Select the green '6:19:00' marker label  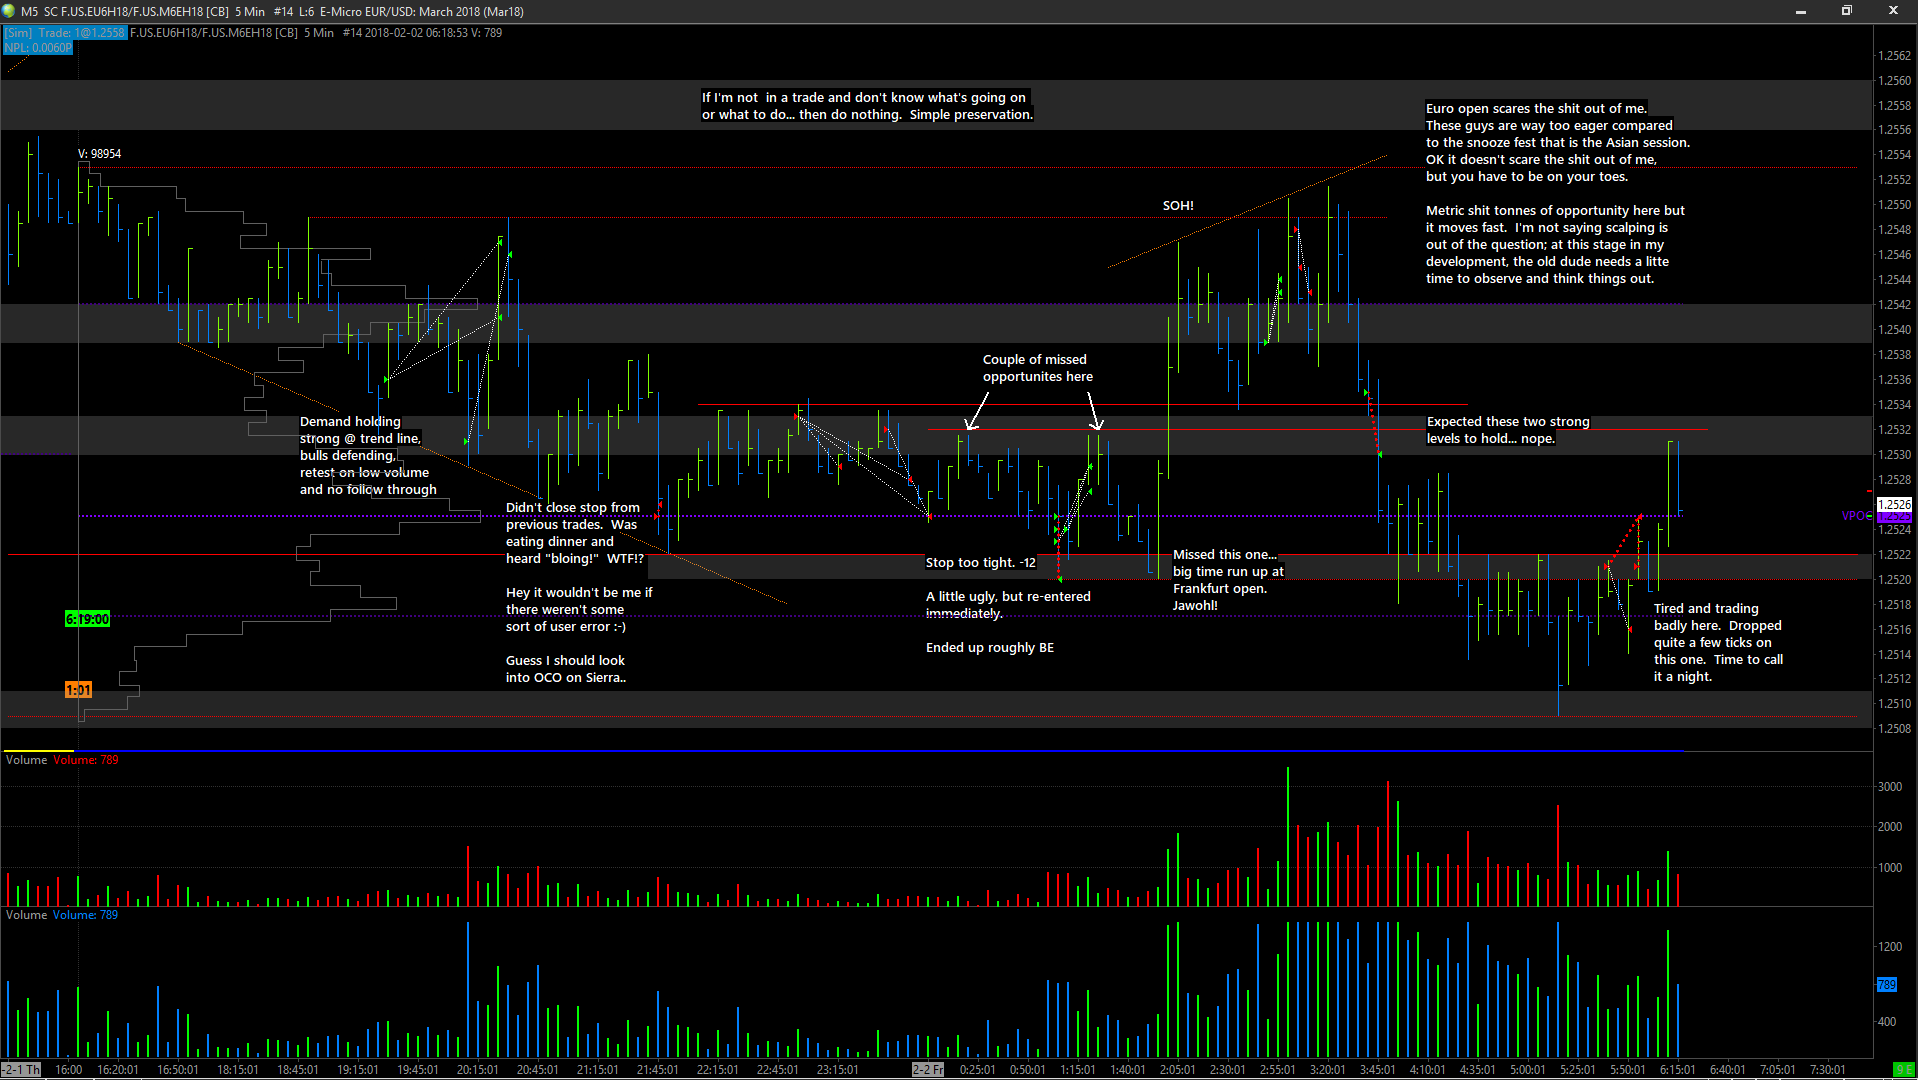[x=88, y=619]
